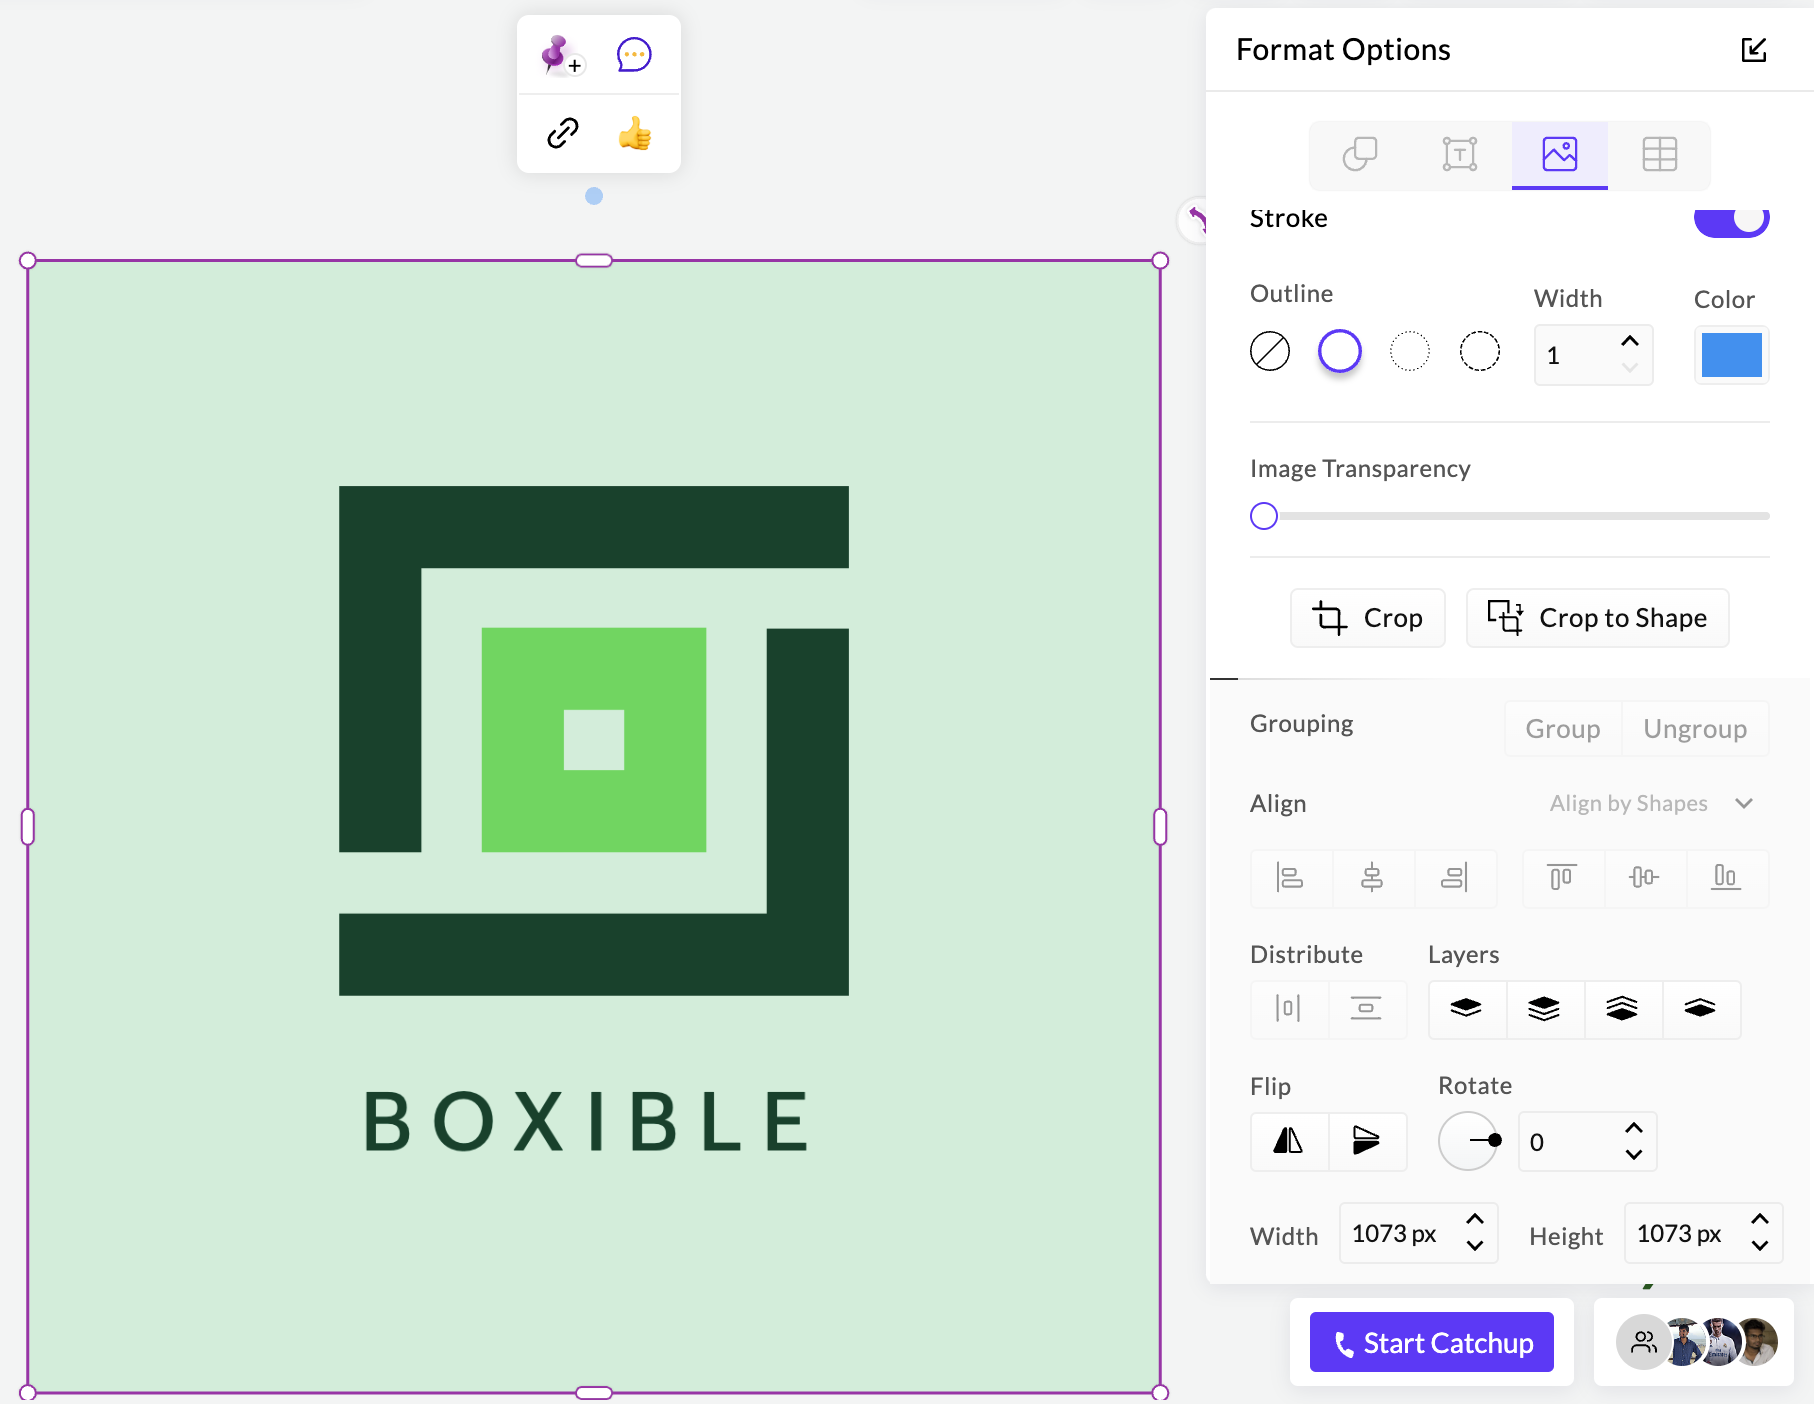
Task: Distribute objects horizontally
Action: (x=1289, y=1009)
